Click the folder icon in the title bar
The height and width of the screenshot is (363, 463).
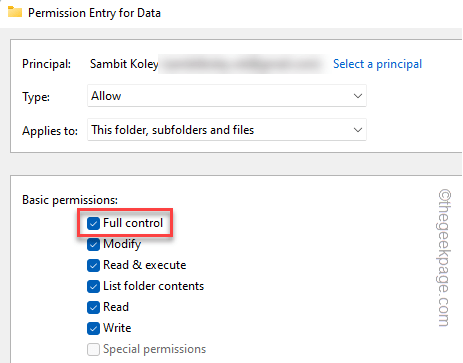click(15, 12)
